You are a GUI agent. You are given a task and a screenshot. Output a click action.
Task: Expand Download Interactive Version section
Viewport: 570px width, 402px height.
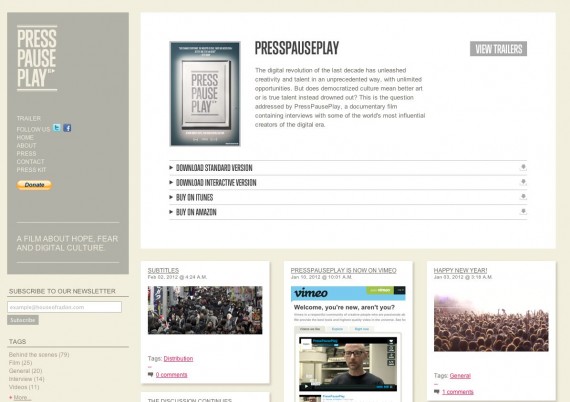(x=348, y=182)
